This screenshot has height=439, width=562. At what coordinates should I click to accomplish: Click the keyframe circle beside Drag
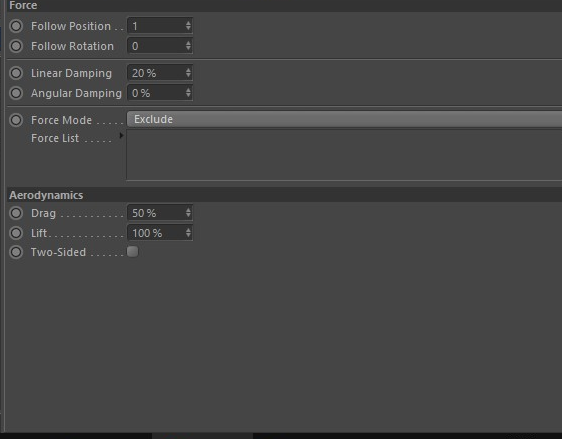16,213
